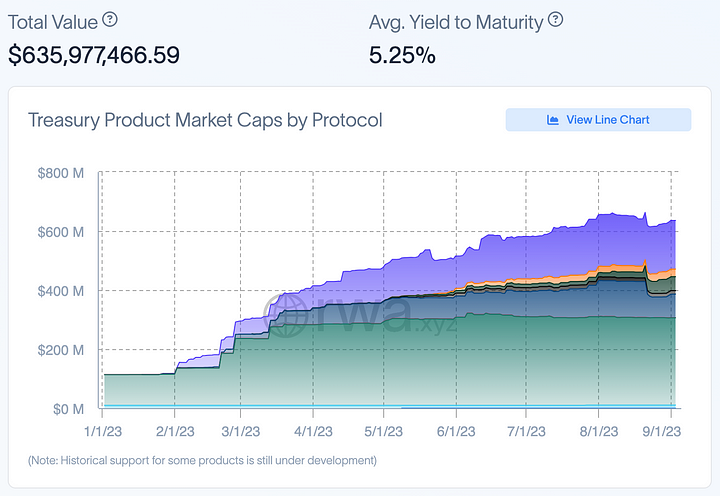
Task: Select the 5/1/23 x-axis date label
Action: [385, 429]
